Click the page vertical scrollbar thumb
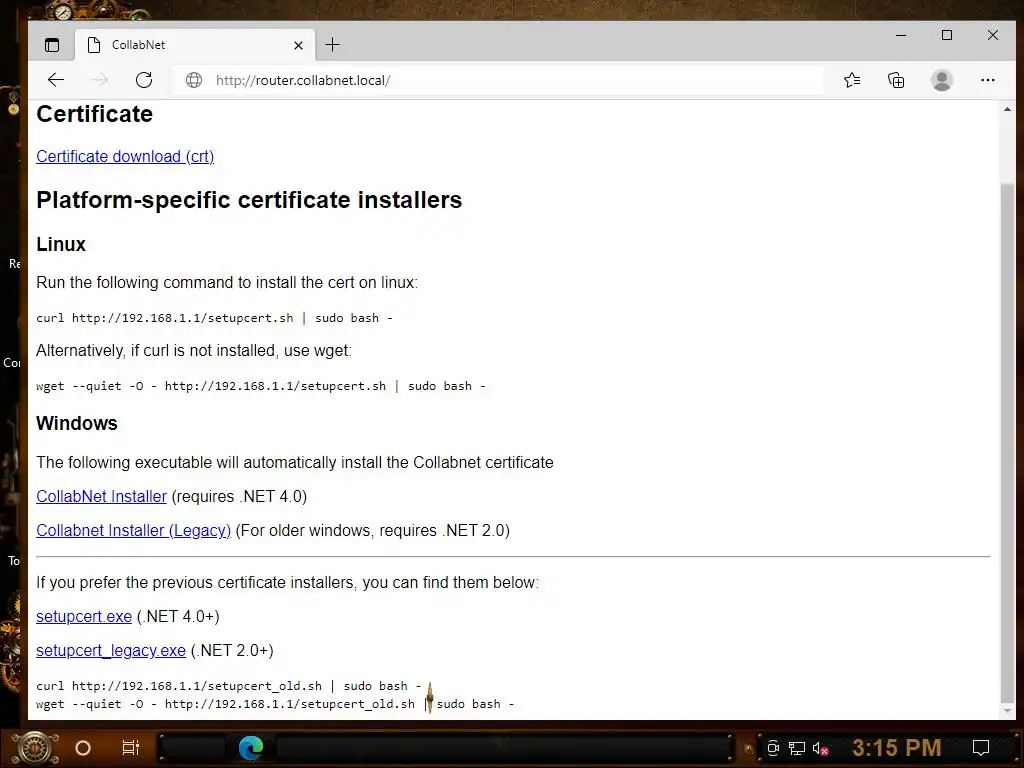 pyautogui.click(x=1007, y=442)
